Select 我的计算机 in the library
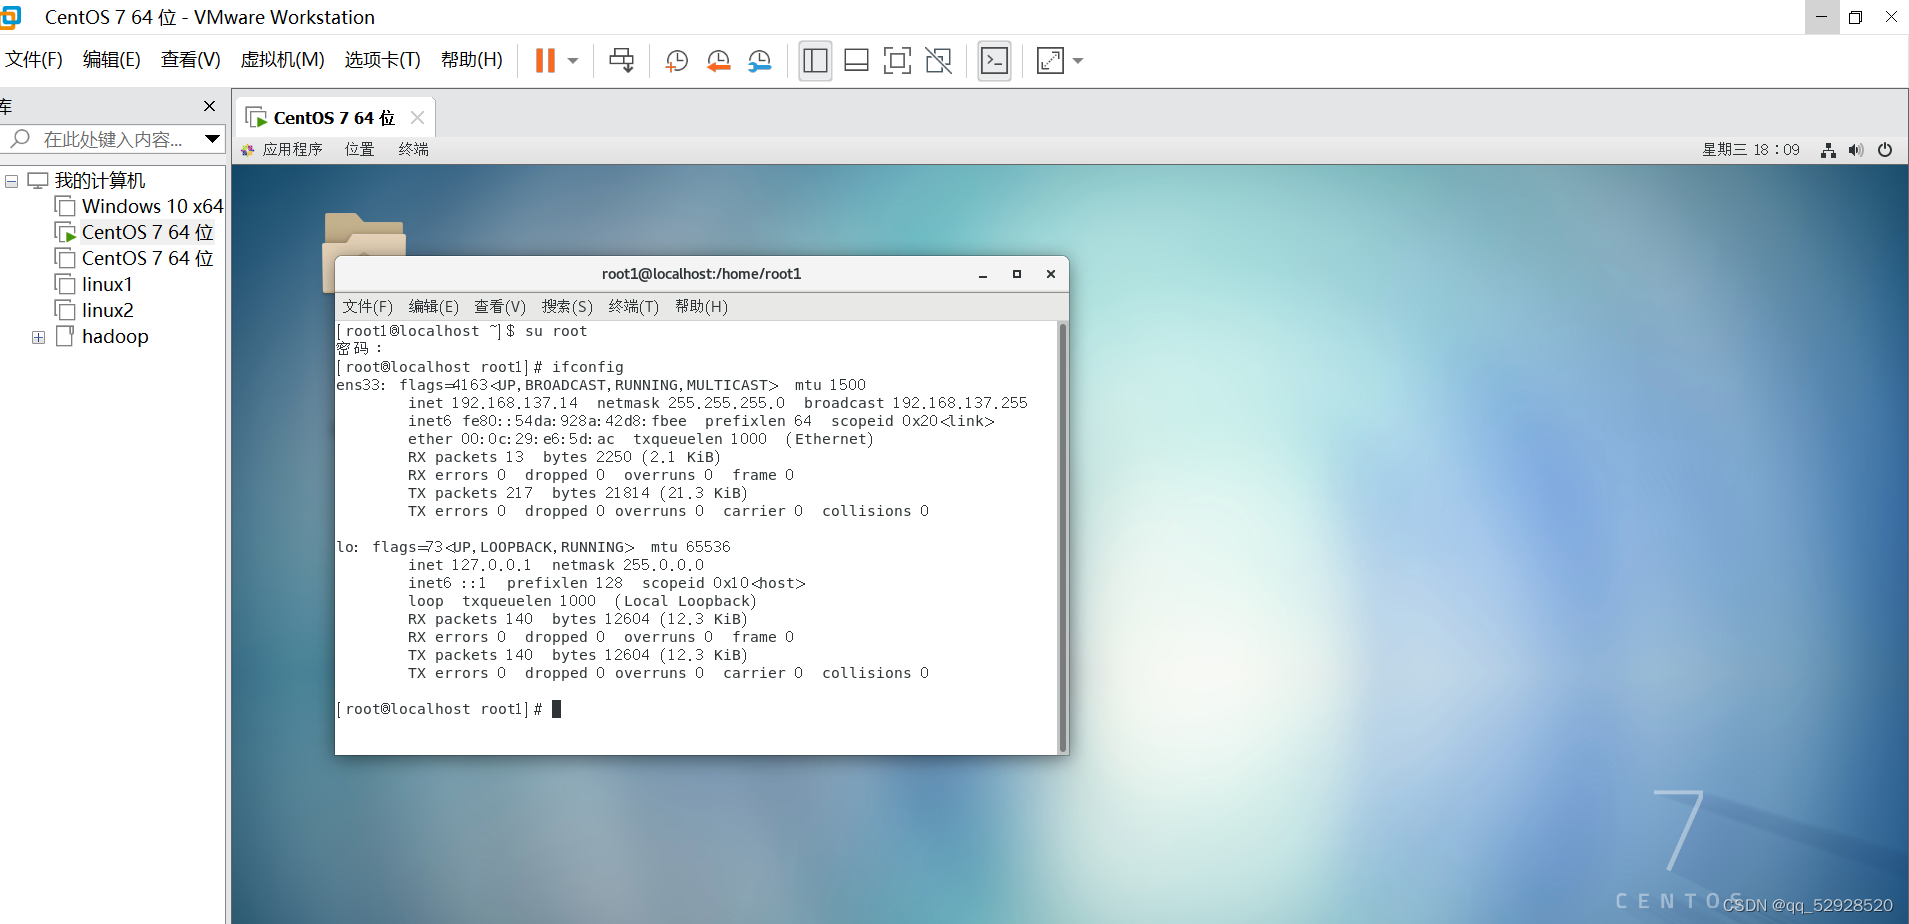Viewport: 1909px width, 924px height. click(x=100, y=181)
